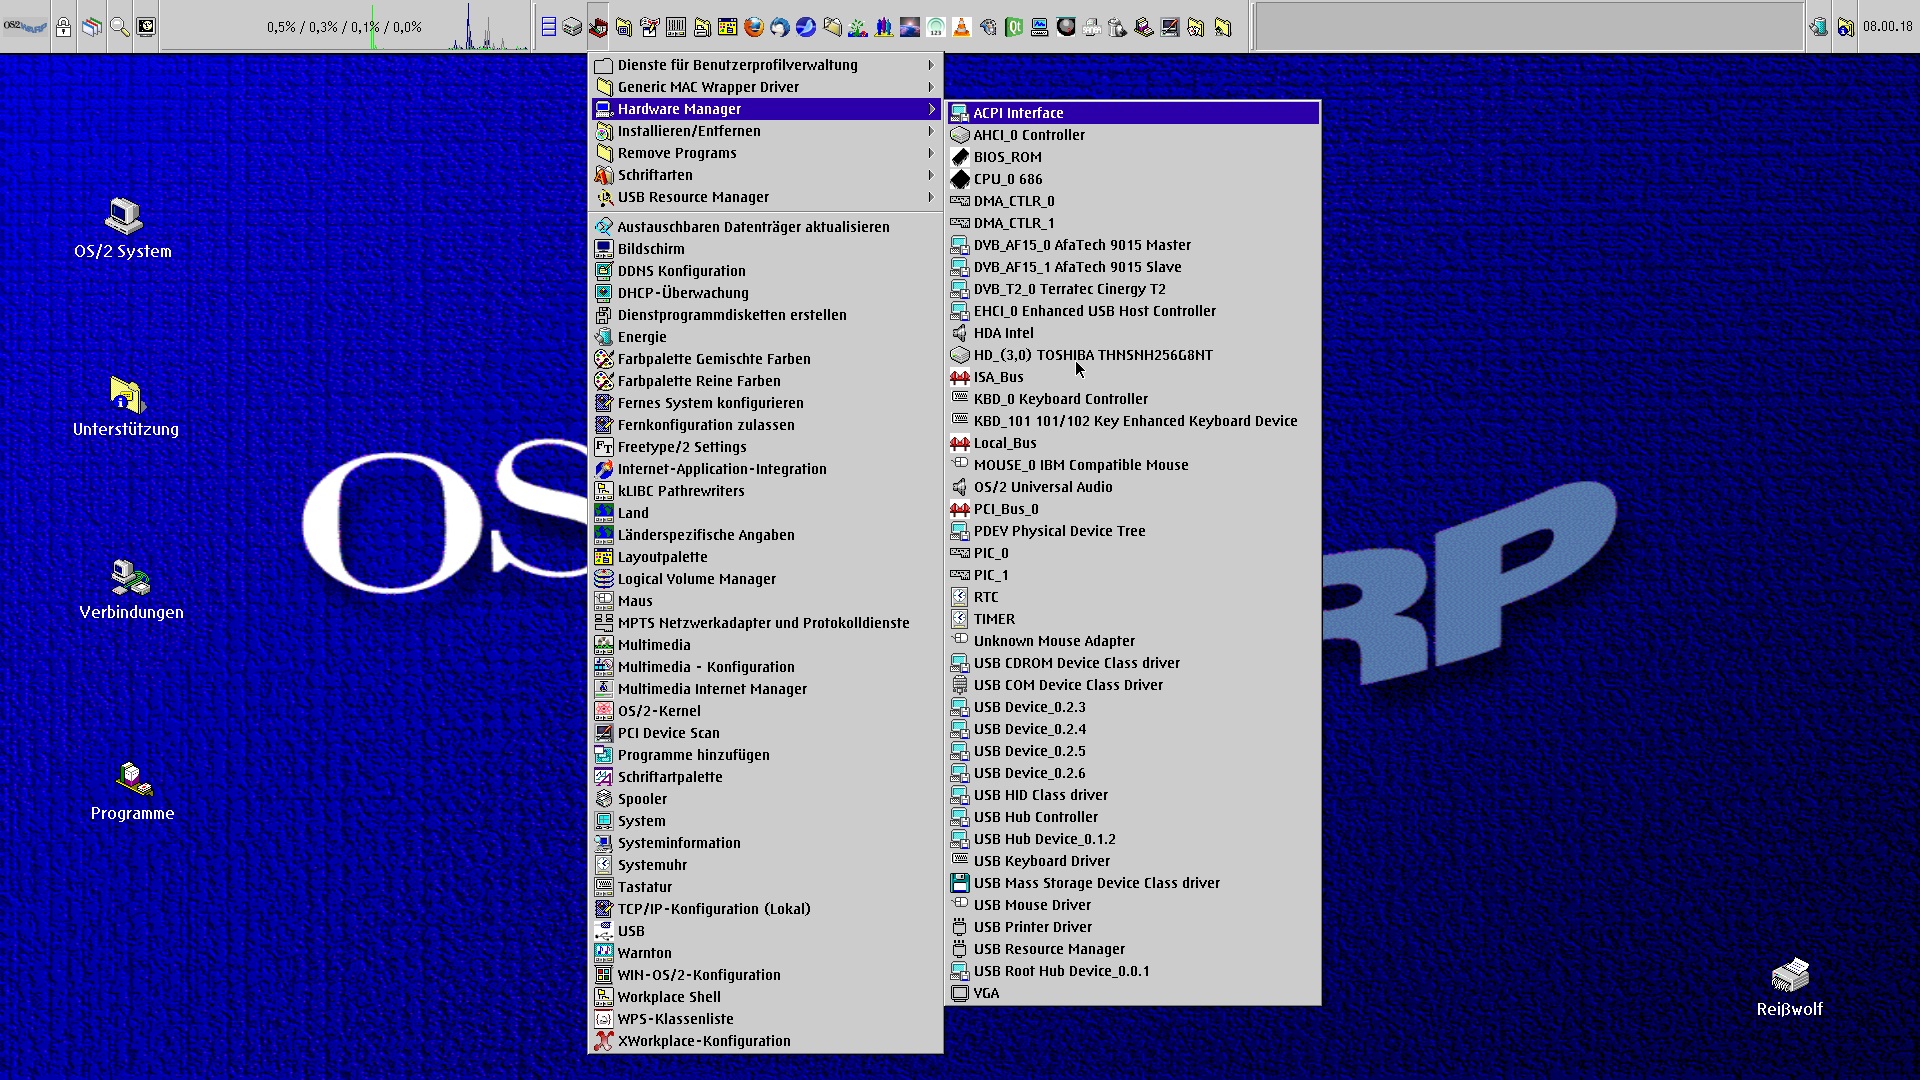
Task: Open USB Printer Driver entry
Action: point(1133,927)
